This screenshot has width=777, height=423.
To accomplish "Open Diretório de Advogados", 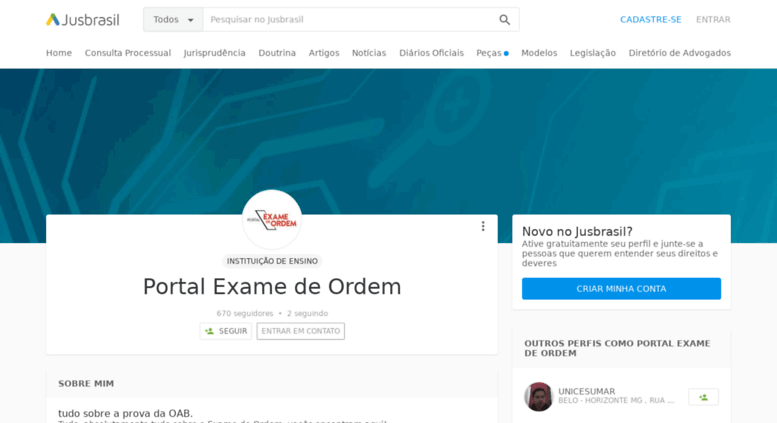I will click(680, 53).
